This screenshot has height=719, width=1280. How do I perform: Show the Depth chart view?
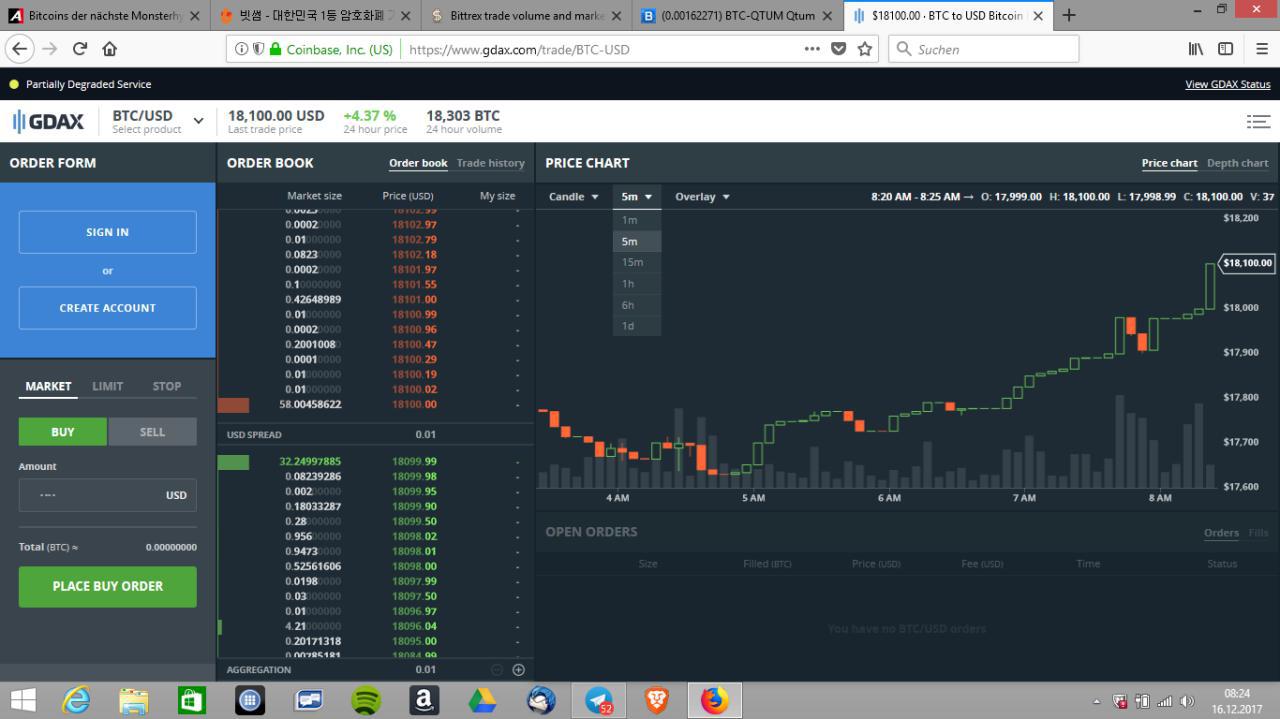click(x=1237, y=163)
